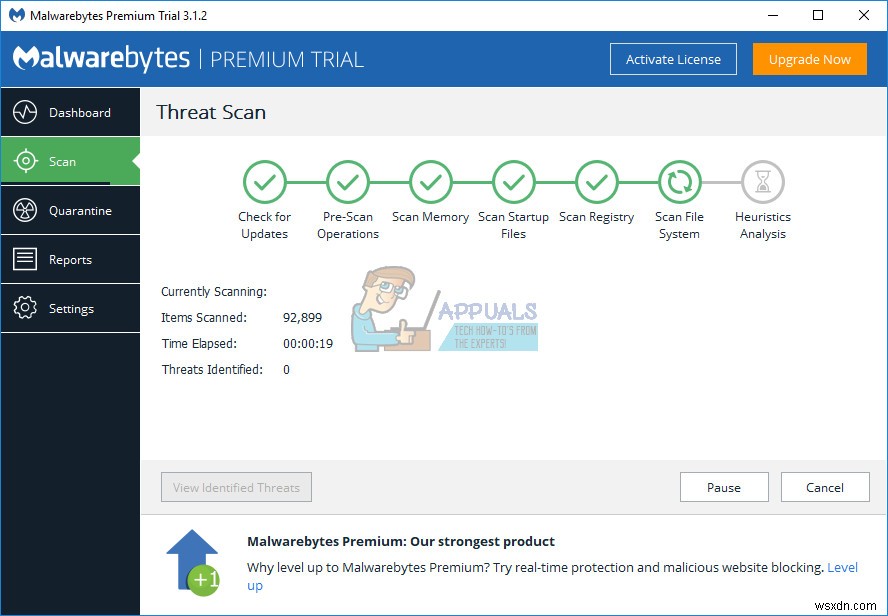Screen dimensions: 888x616
Task: Open the Settings section
Action: coord(70,308)
